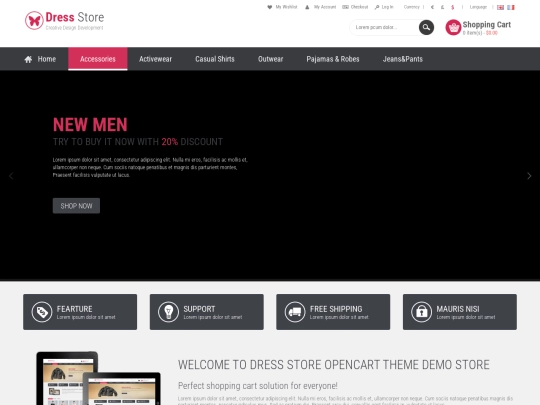Click the padlock Mauris Nisi icon
Viewport: 540px width, 405px height.
click(x=421, y=312)
